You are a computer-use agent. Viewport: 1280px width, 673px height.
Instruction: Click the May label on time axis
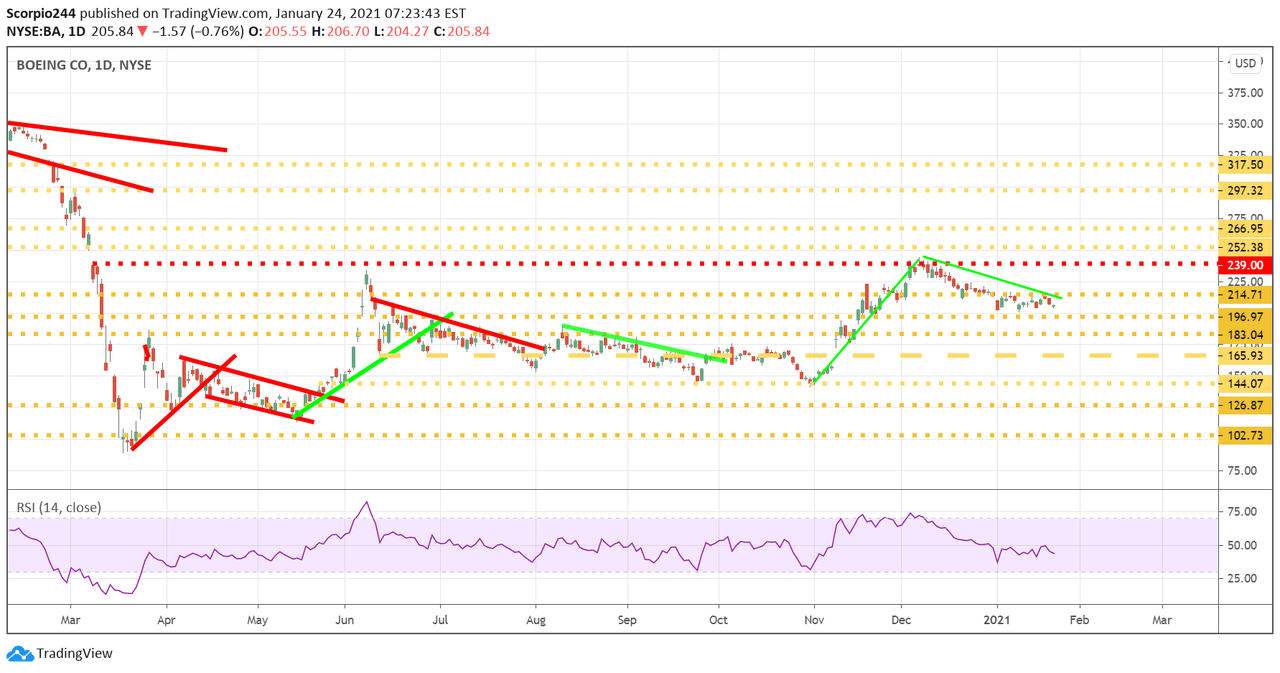(257, 620)
